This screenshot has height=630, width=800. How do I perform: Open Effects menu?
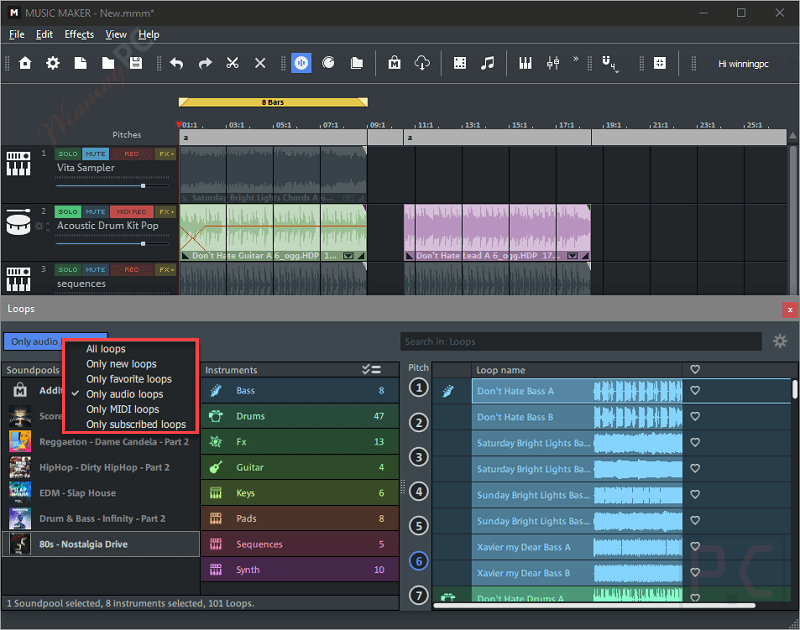[79, 35]
